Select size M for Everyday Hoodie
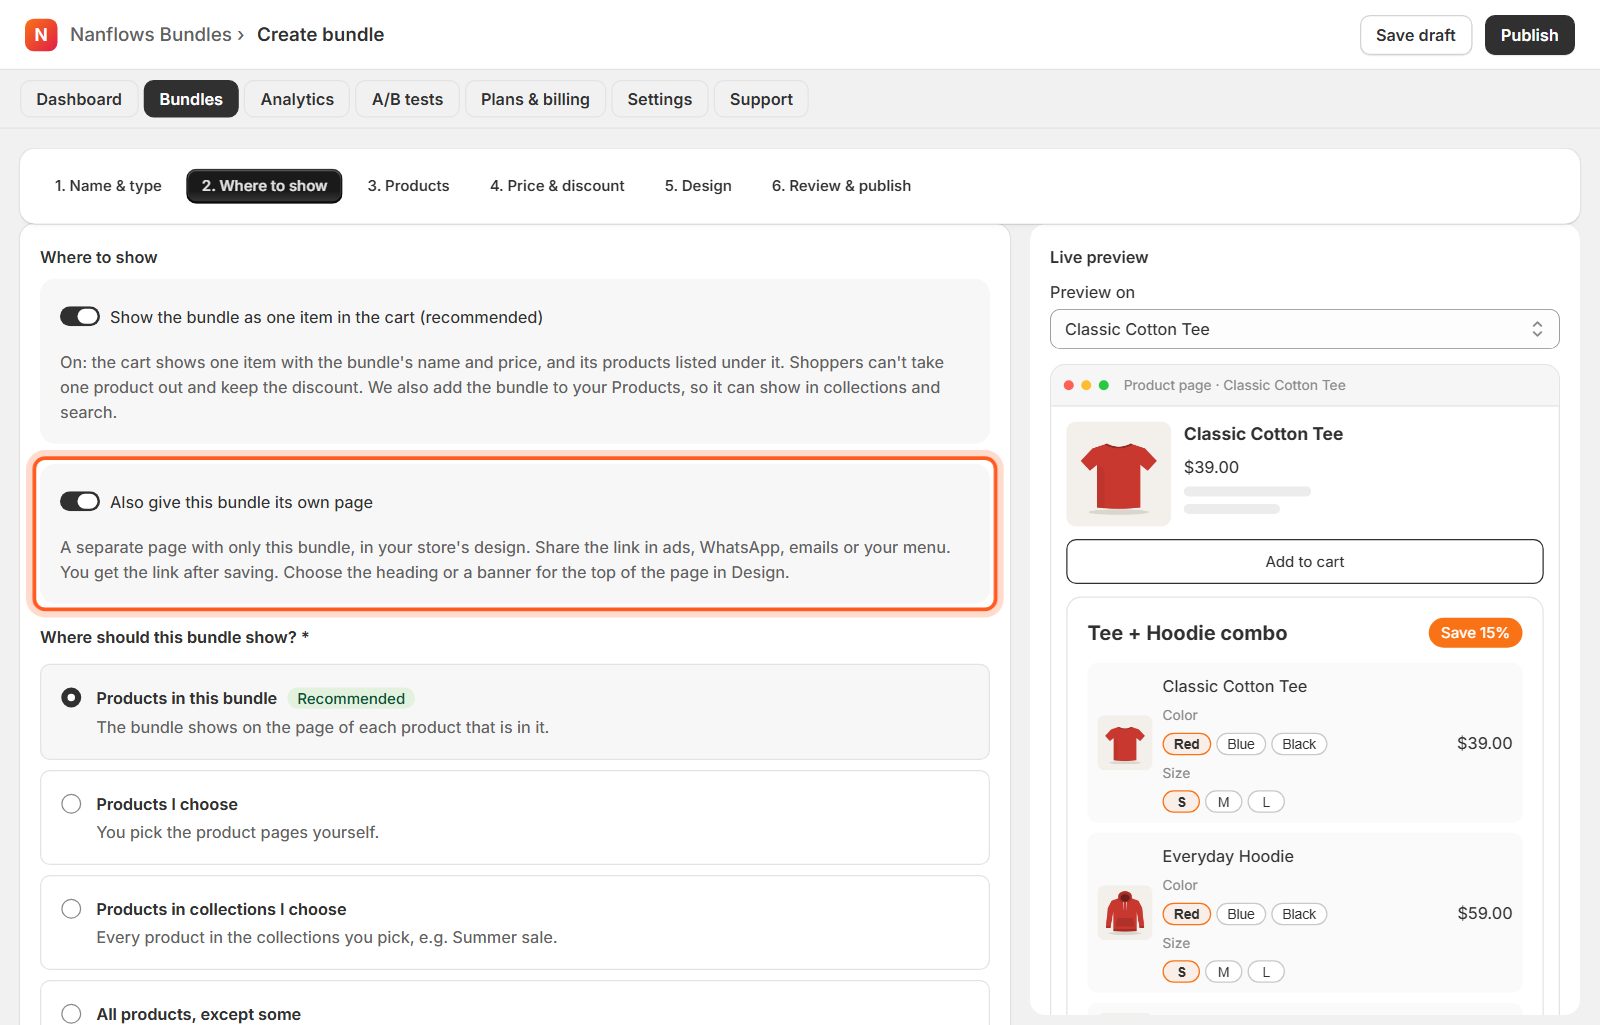The image size is (1600, 1025). pos(1223,972)
